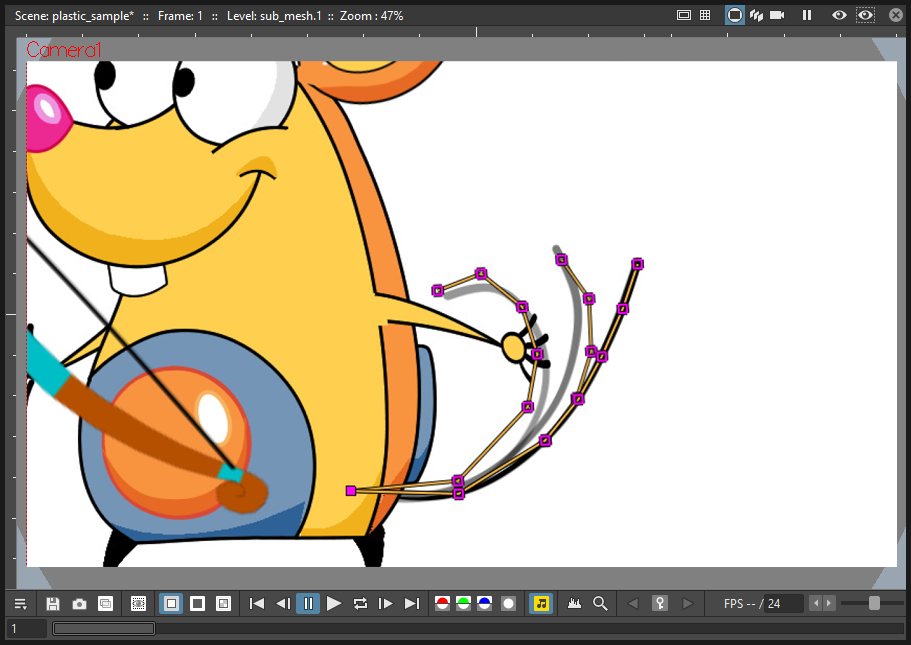Take a snapshot with the camera icon
The width and height of the screenshot is (911, 645).
(79, 604)
